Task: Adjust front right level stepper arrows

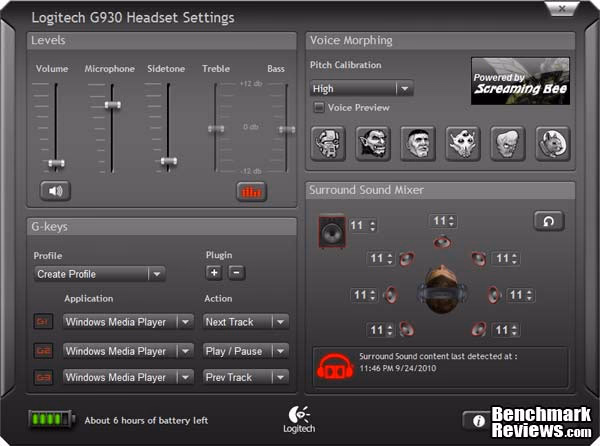Action: pyautogui.click(x=514, y=259)
